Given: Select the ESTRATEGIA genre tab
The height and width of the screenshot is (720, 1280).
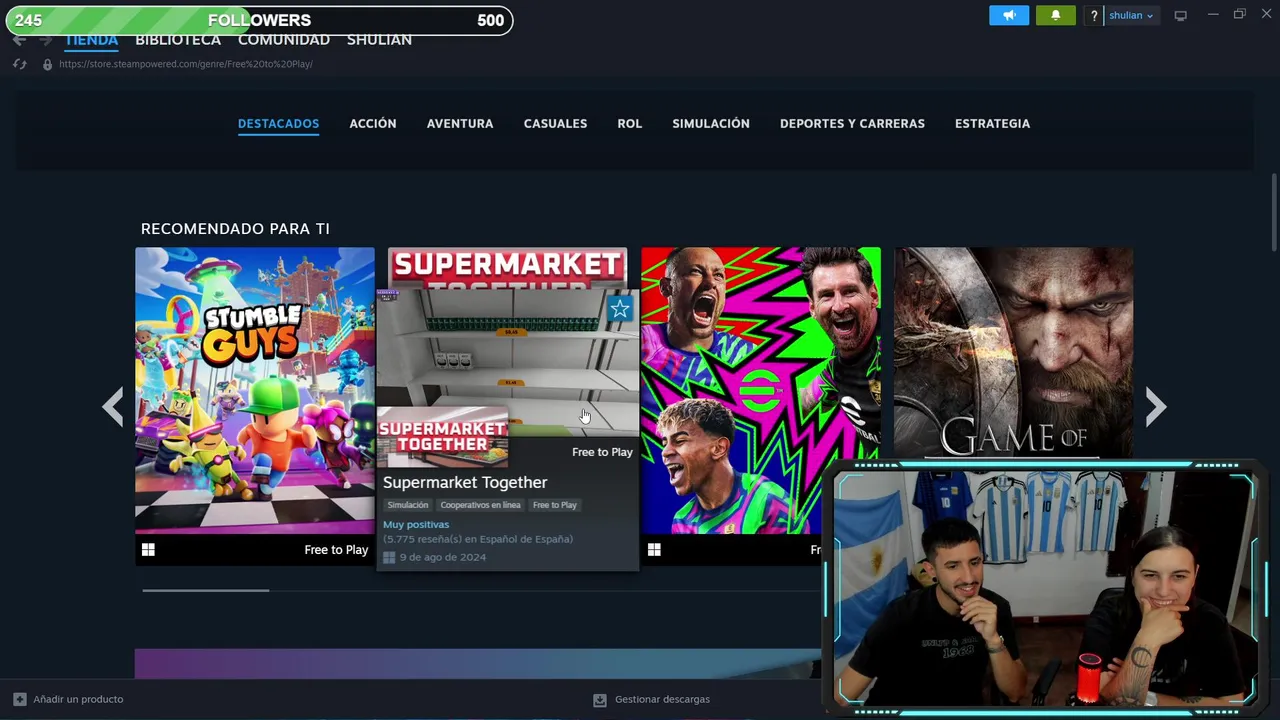Looking at the screenshot, I should point(992,123).
